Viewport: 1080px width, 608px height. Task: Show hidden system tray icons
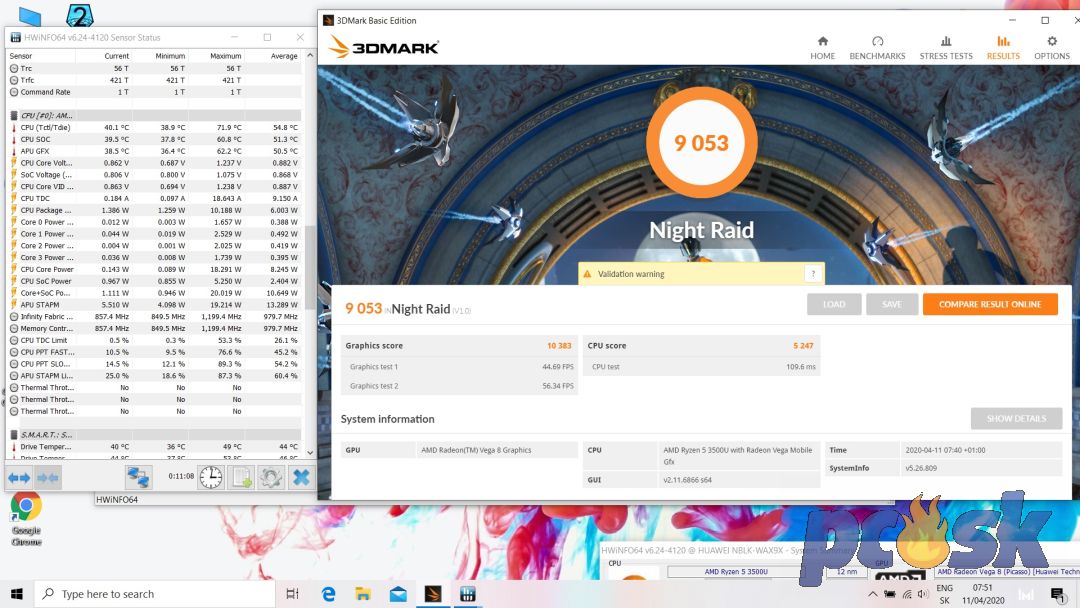(x=873, y=594)
